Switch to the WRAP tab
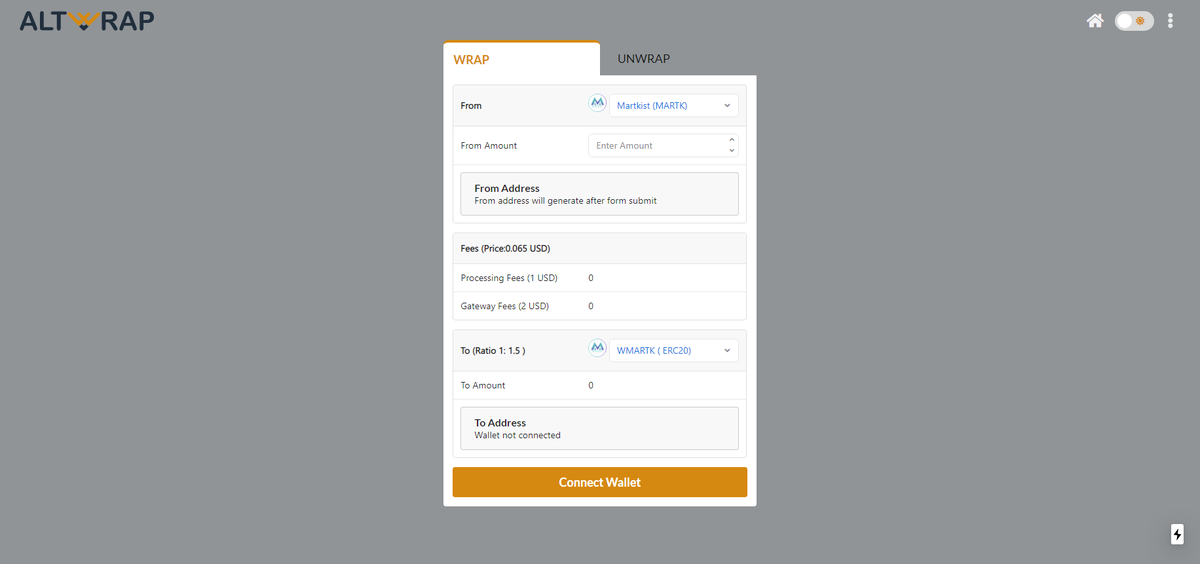The width and height of the screenshot is (1200, 564). click(x=522, y=59)
